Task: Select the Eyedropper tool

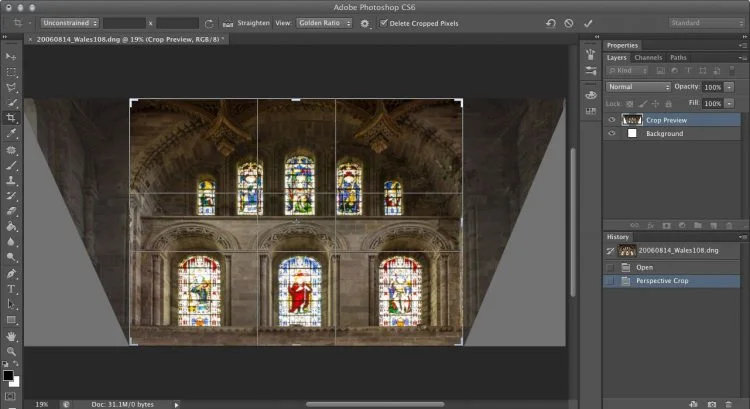Action: pos(11,133)
